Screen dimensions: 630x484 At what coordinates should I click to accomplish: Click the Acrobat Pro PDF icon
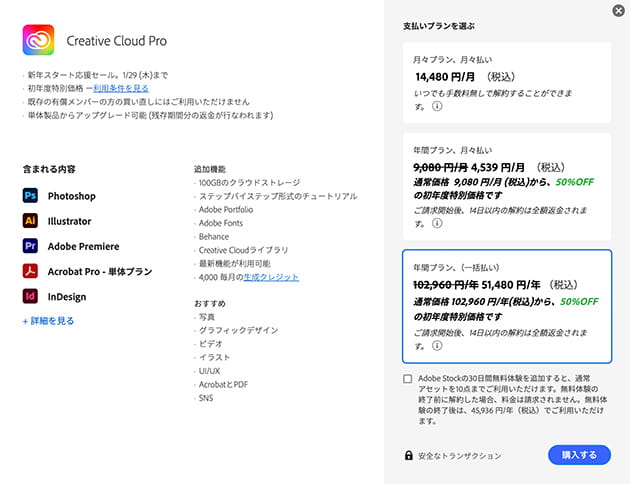click(x=30, y=271)
